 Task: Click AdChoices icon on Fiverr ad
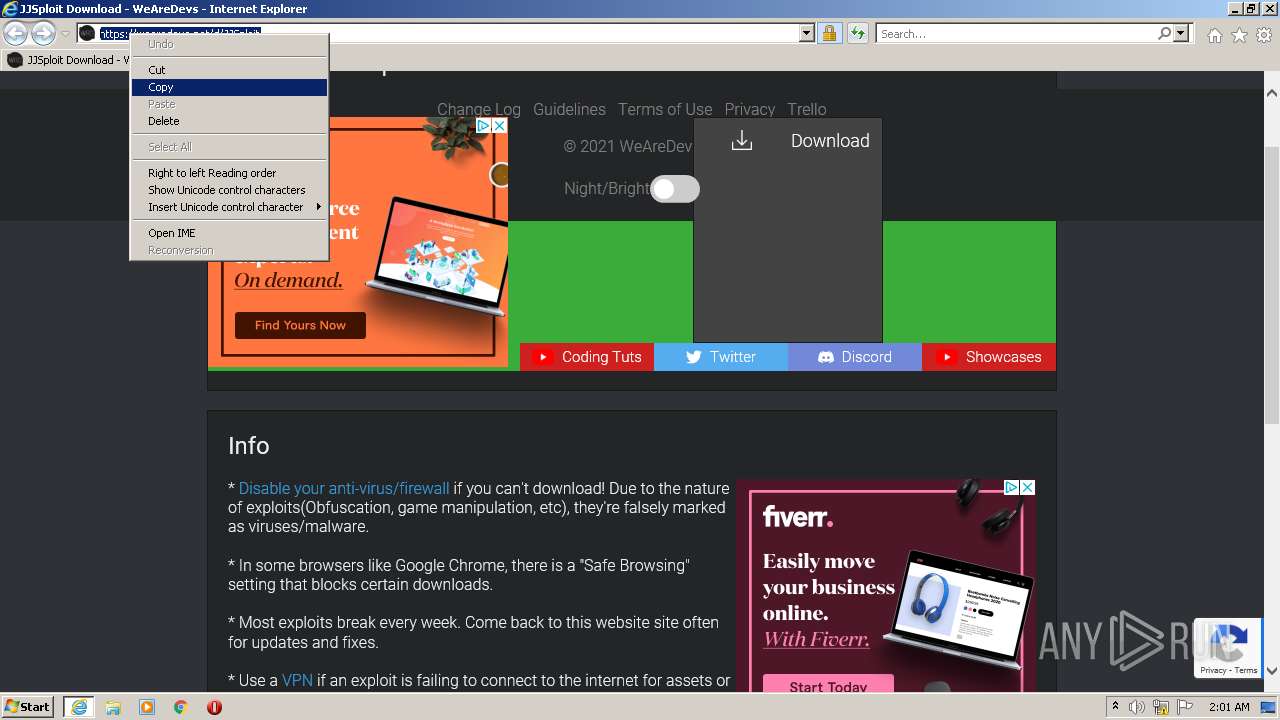(1011, 487)
